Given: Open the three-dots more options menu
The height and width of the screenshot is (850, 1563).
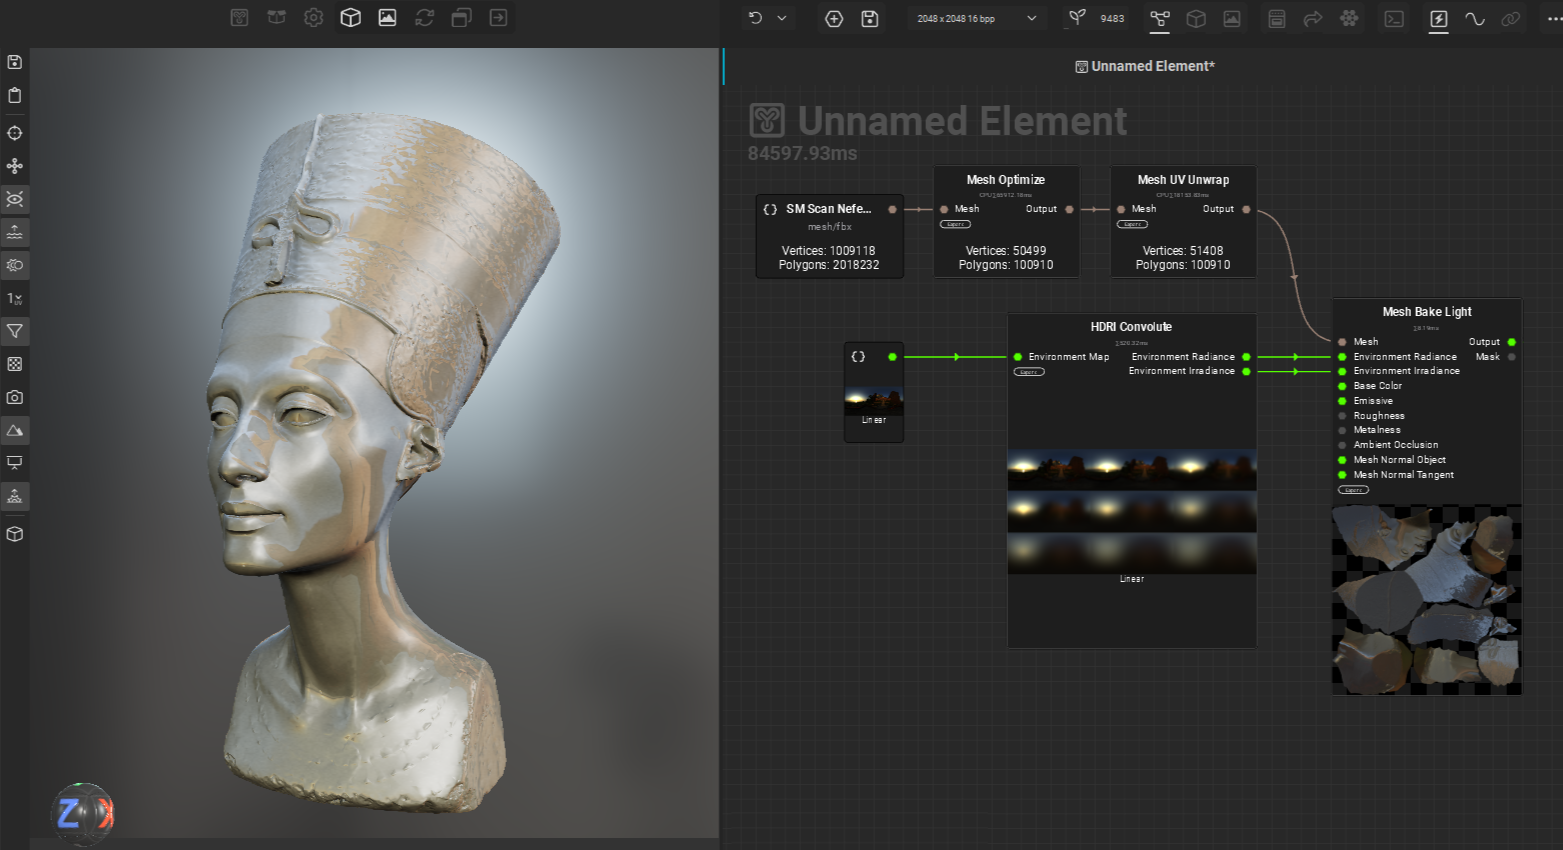Looking at the screenshot, I should pyautogui.click(x=1554, y=19).
